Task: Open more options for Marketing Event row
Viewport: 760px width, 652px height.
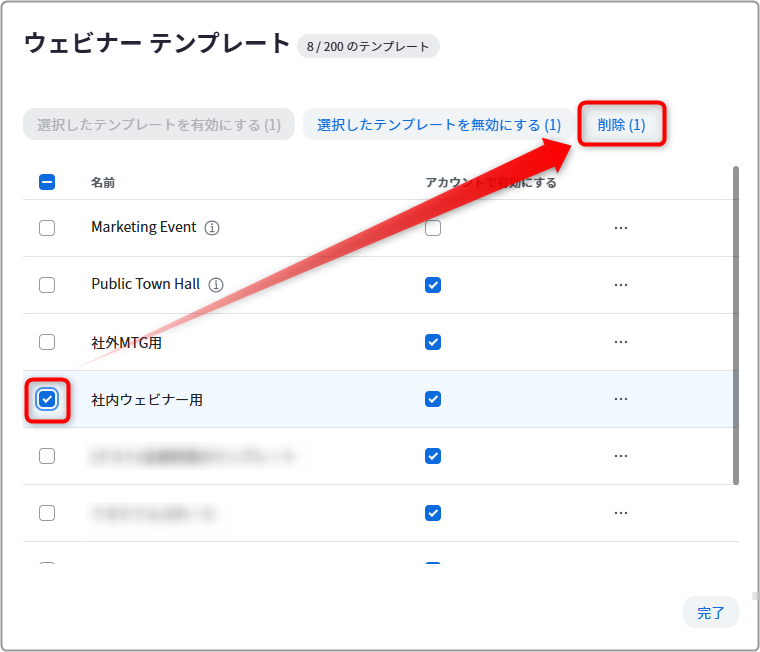Action: pos(621,228)
